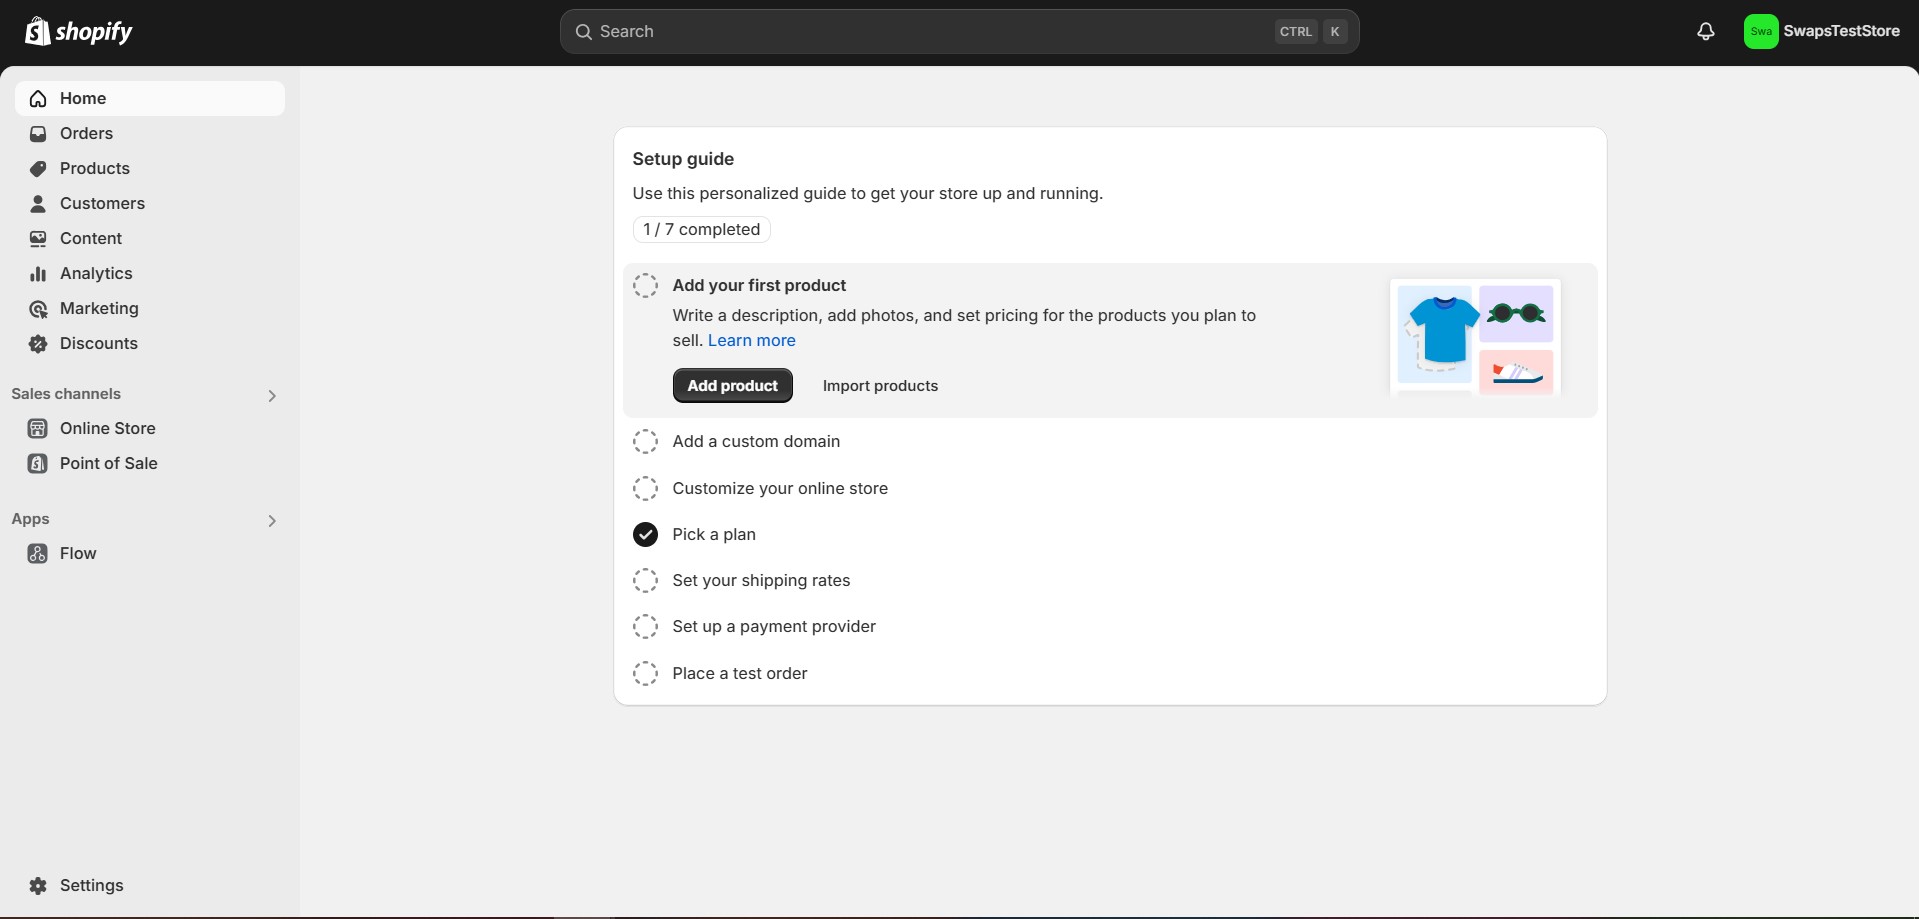Open the Flow app label
1919x919 pixels.
click(x=78, y=553)
